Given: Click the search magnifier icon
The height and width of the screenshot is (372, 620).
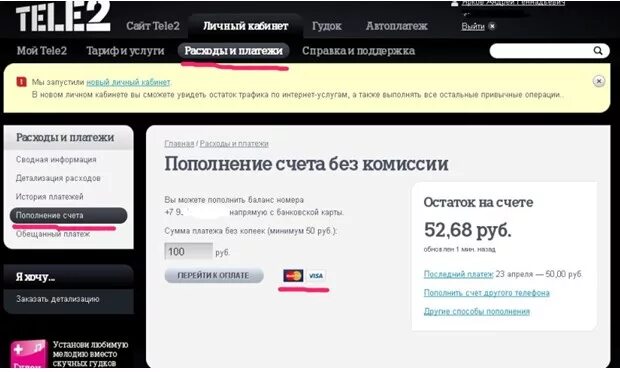Looking at the screenshot, I should tap(598, 51).
